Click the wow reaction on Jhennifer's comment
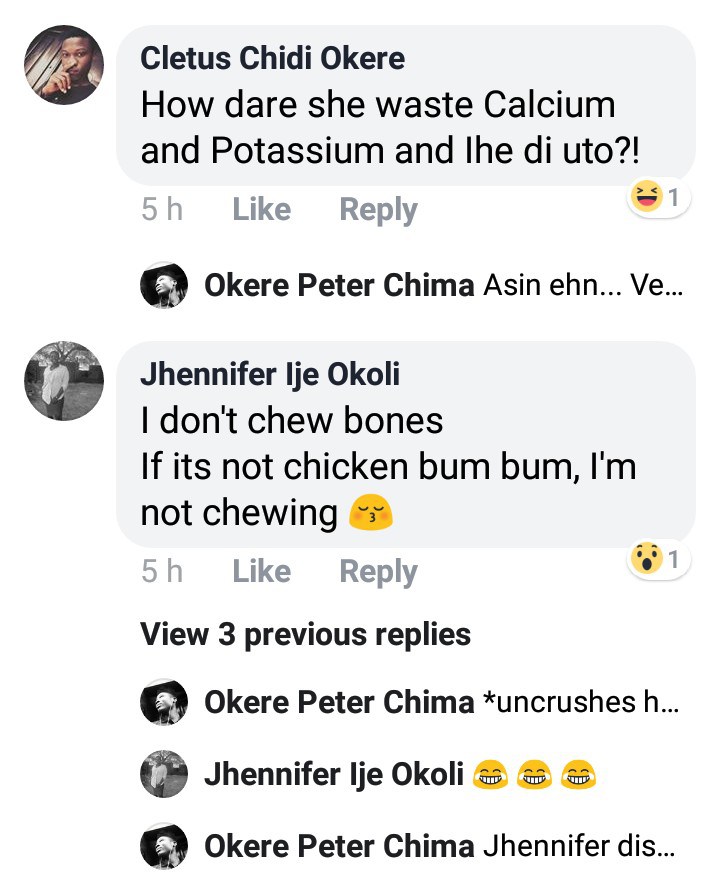The width and height of the screenshot is (715, 896). pos(658,560)
